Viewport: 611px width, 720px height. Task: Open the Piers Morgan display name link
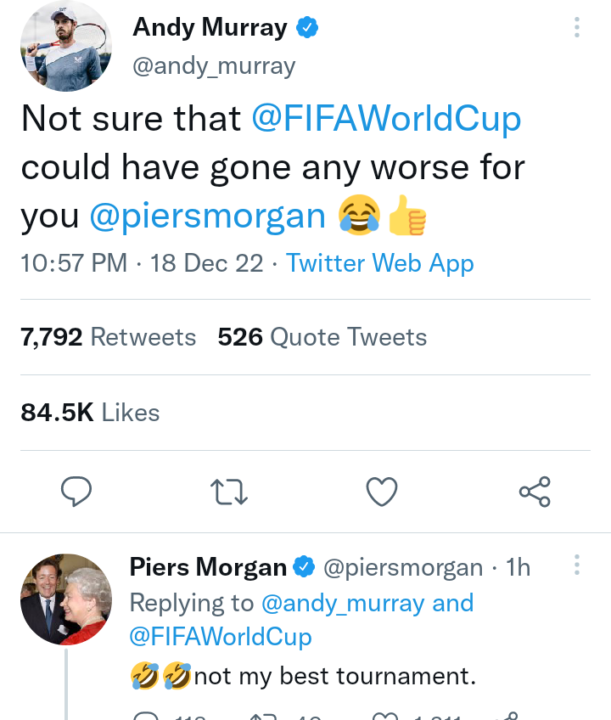[208, 568]
